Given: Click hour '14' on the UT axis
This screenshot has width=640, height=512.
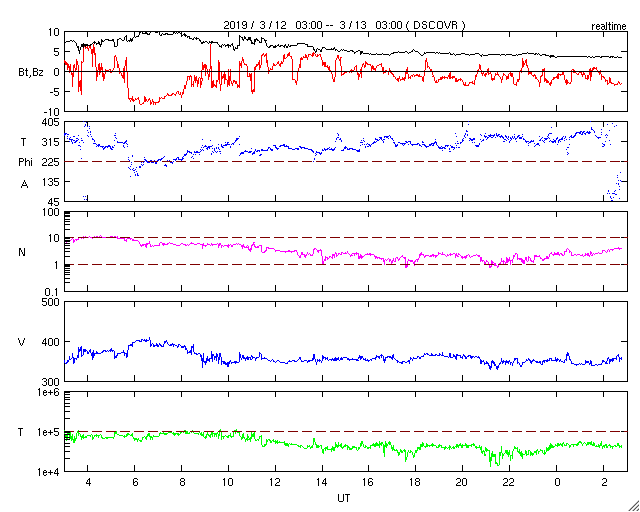Looking at the screenshot, I should (x=322, y=483).
